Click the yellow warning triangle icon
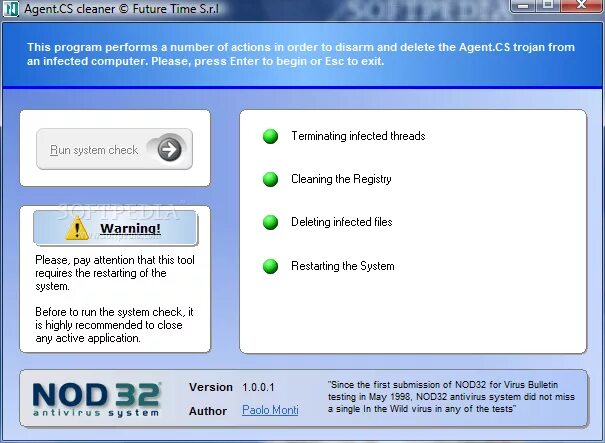605x443 pixels. point(77,228)
